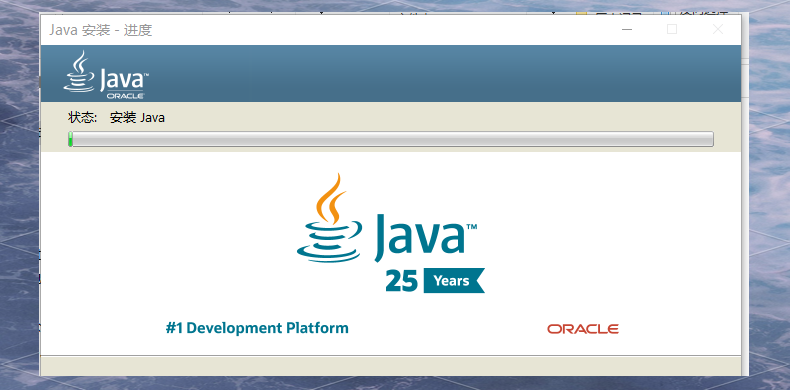The height and width of the screenshot is (390, 790).
Task: Click the Java logo in the header banner
Action: tap(106, 75)
